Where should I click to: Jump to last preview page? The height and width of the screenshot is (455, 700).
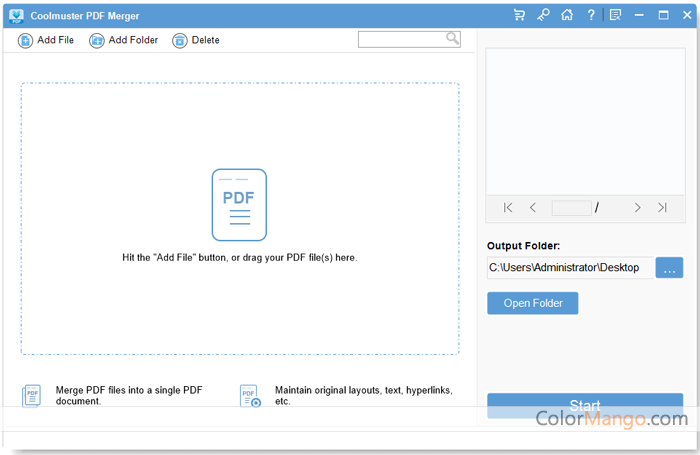coord(662,208)
